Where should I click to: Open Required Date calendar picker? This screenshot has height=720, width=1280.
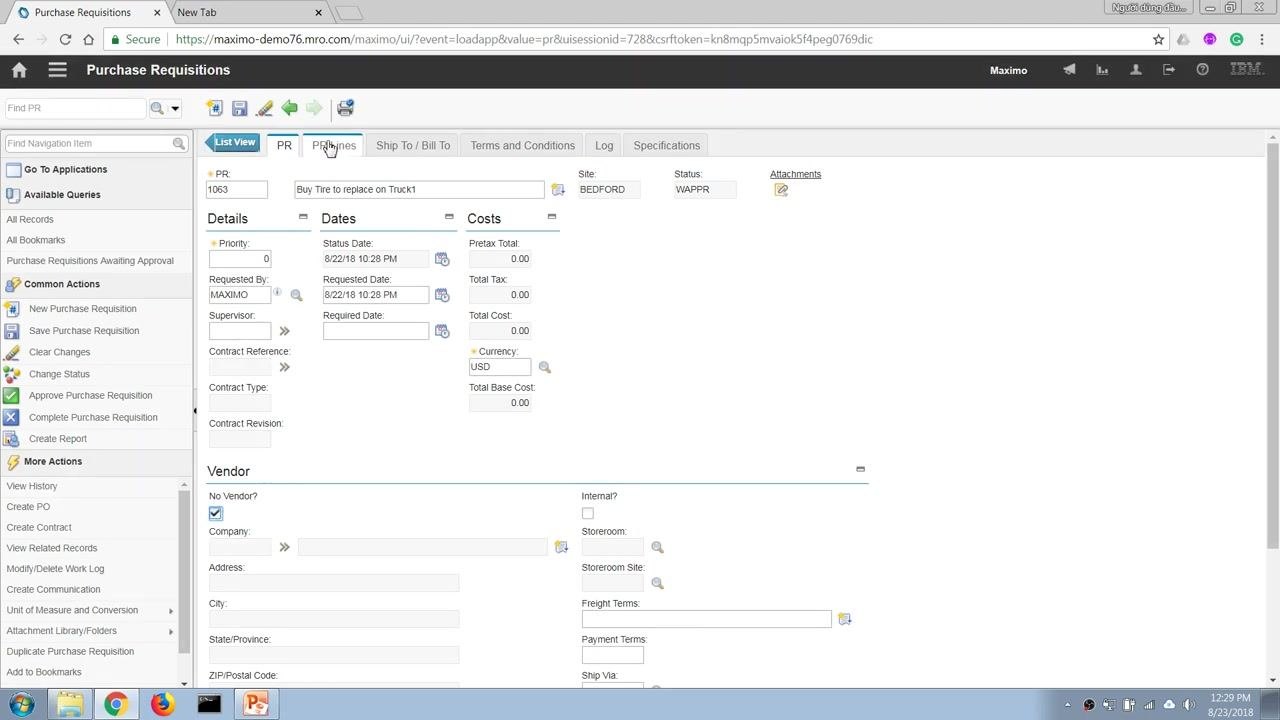[x=442, y=331]
